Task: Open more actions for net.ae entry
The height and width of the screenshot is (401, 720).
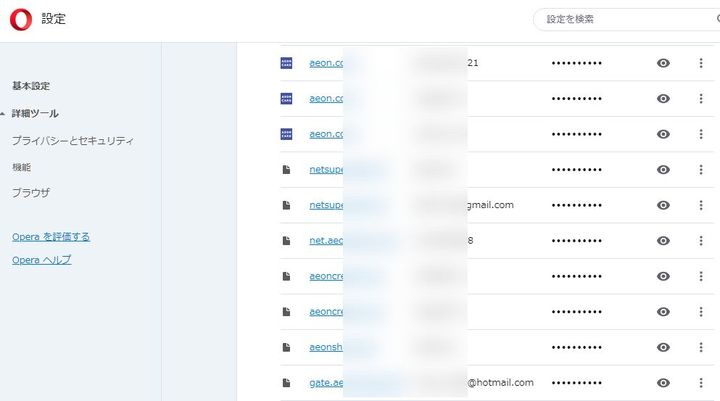Action: 700,241
